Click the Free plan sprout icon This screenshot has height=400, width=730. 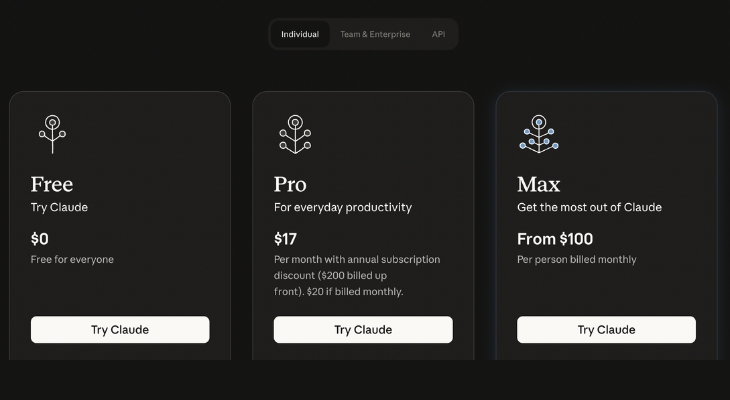(x=52, y=134)
